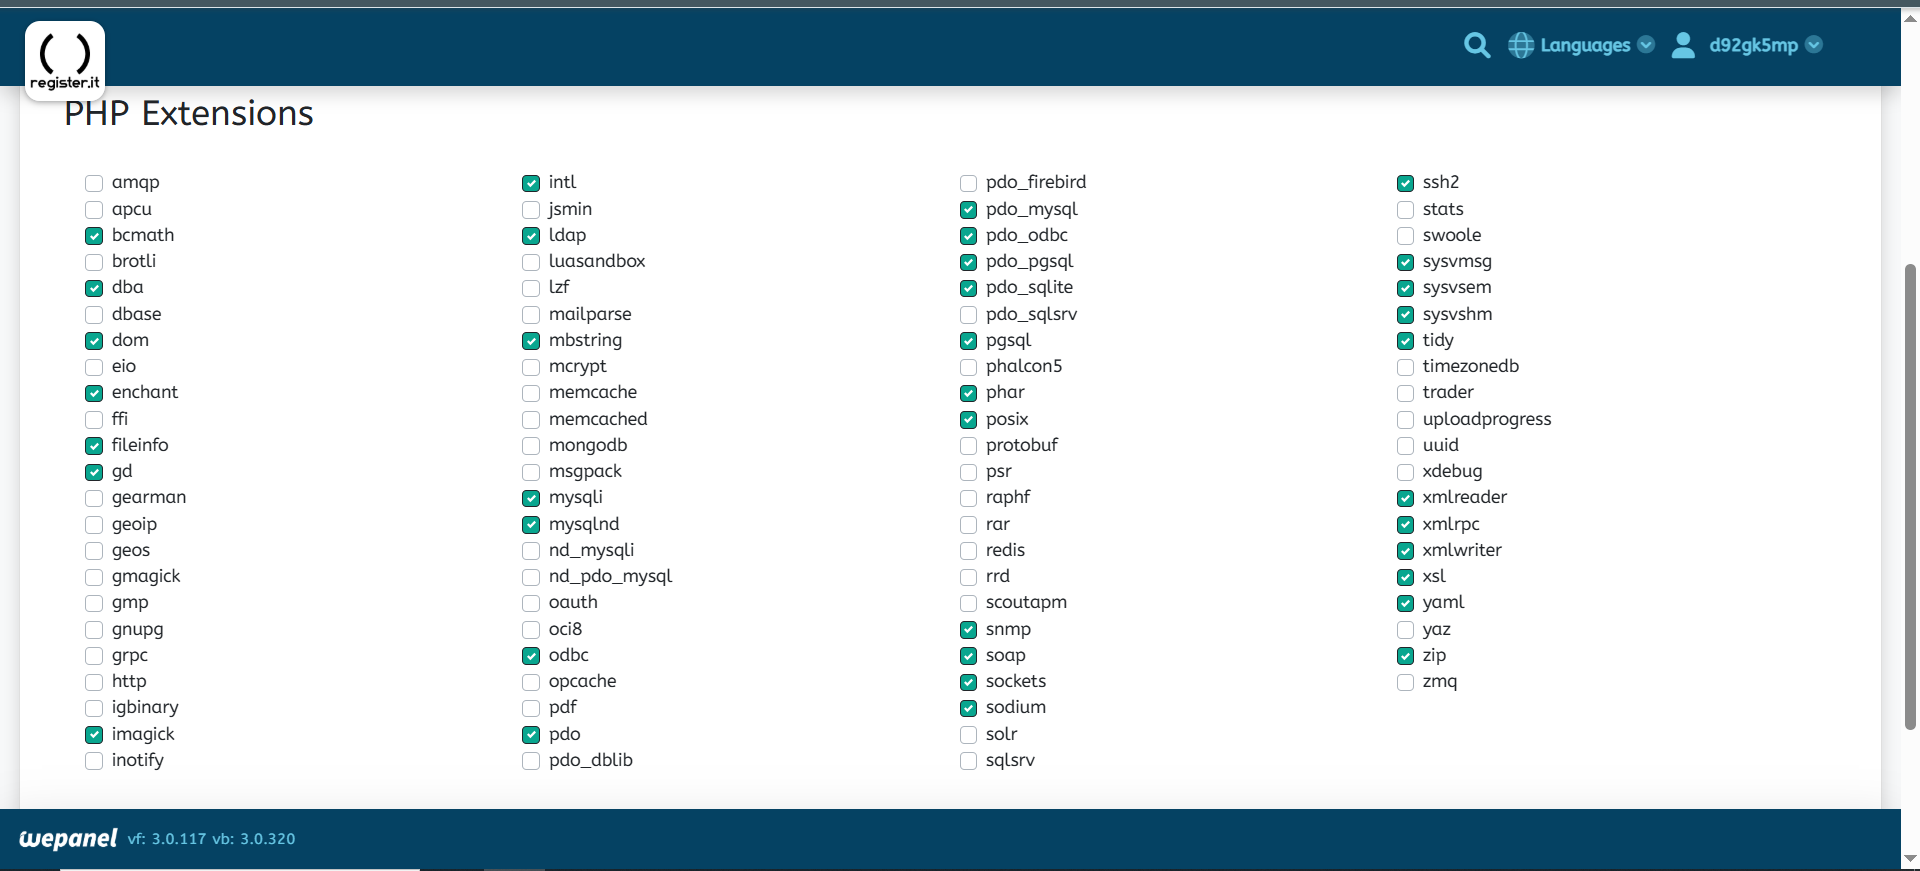Viewport: 1920px width, 871px height.
Task: Uncheck the enchant extension
Action: pyautogui.click(x=94, y=393)
